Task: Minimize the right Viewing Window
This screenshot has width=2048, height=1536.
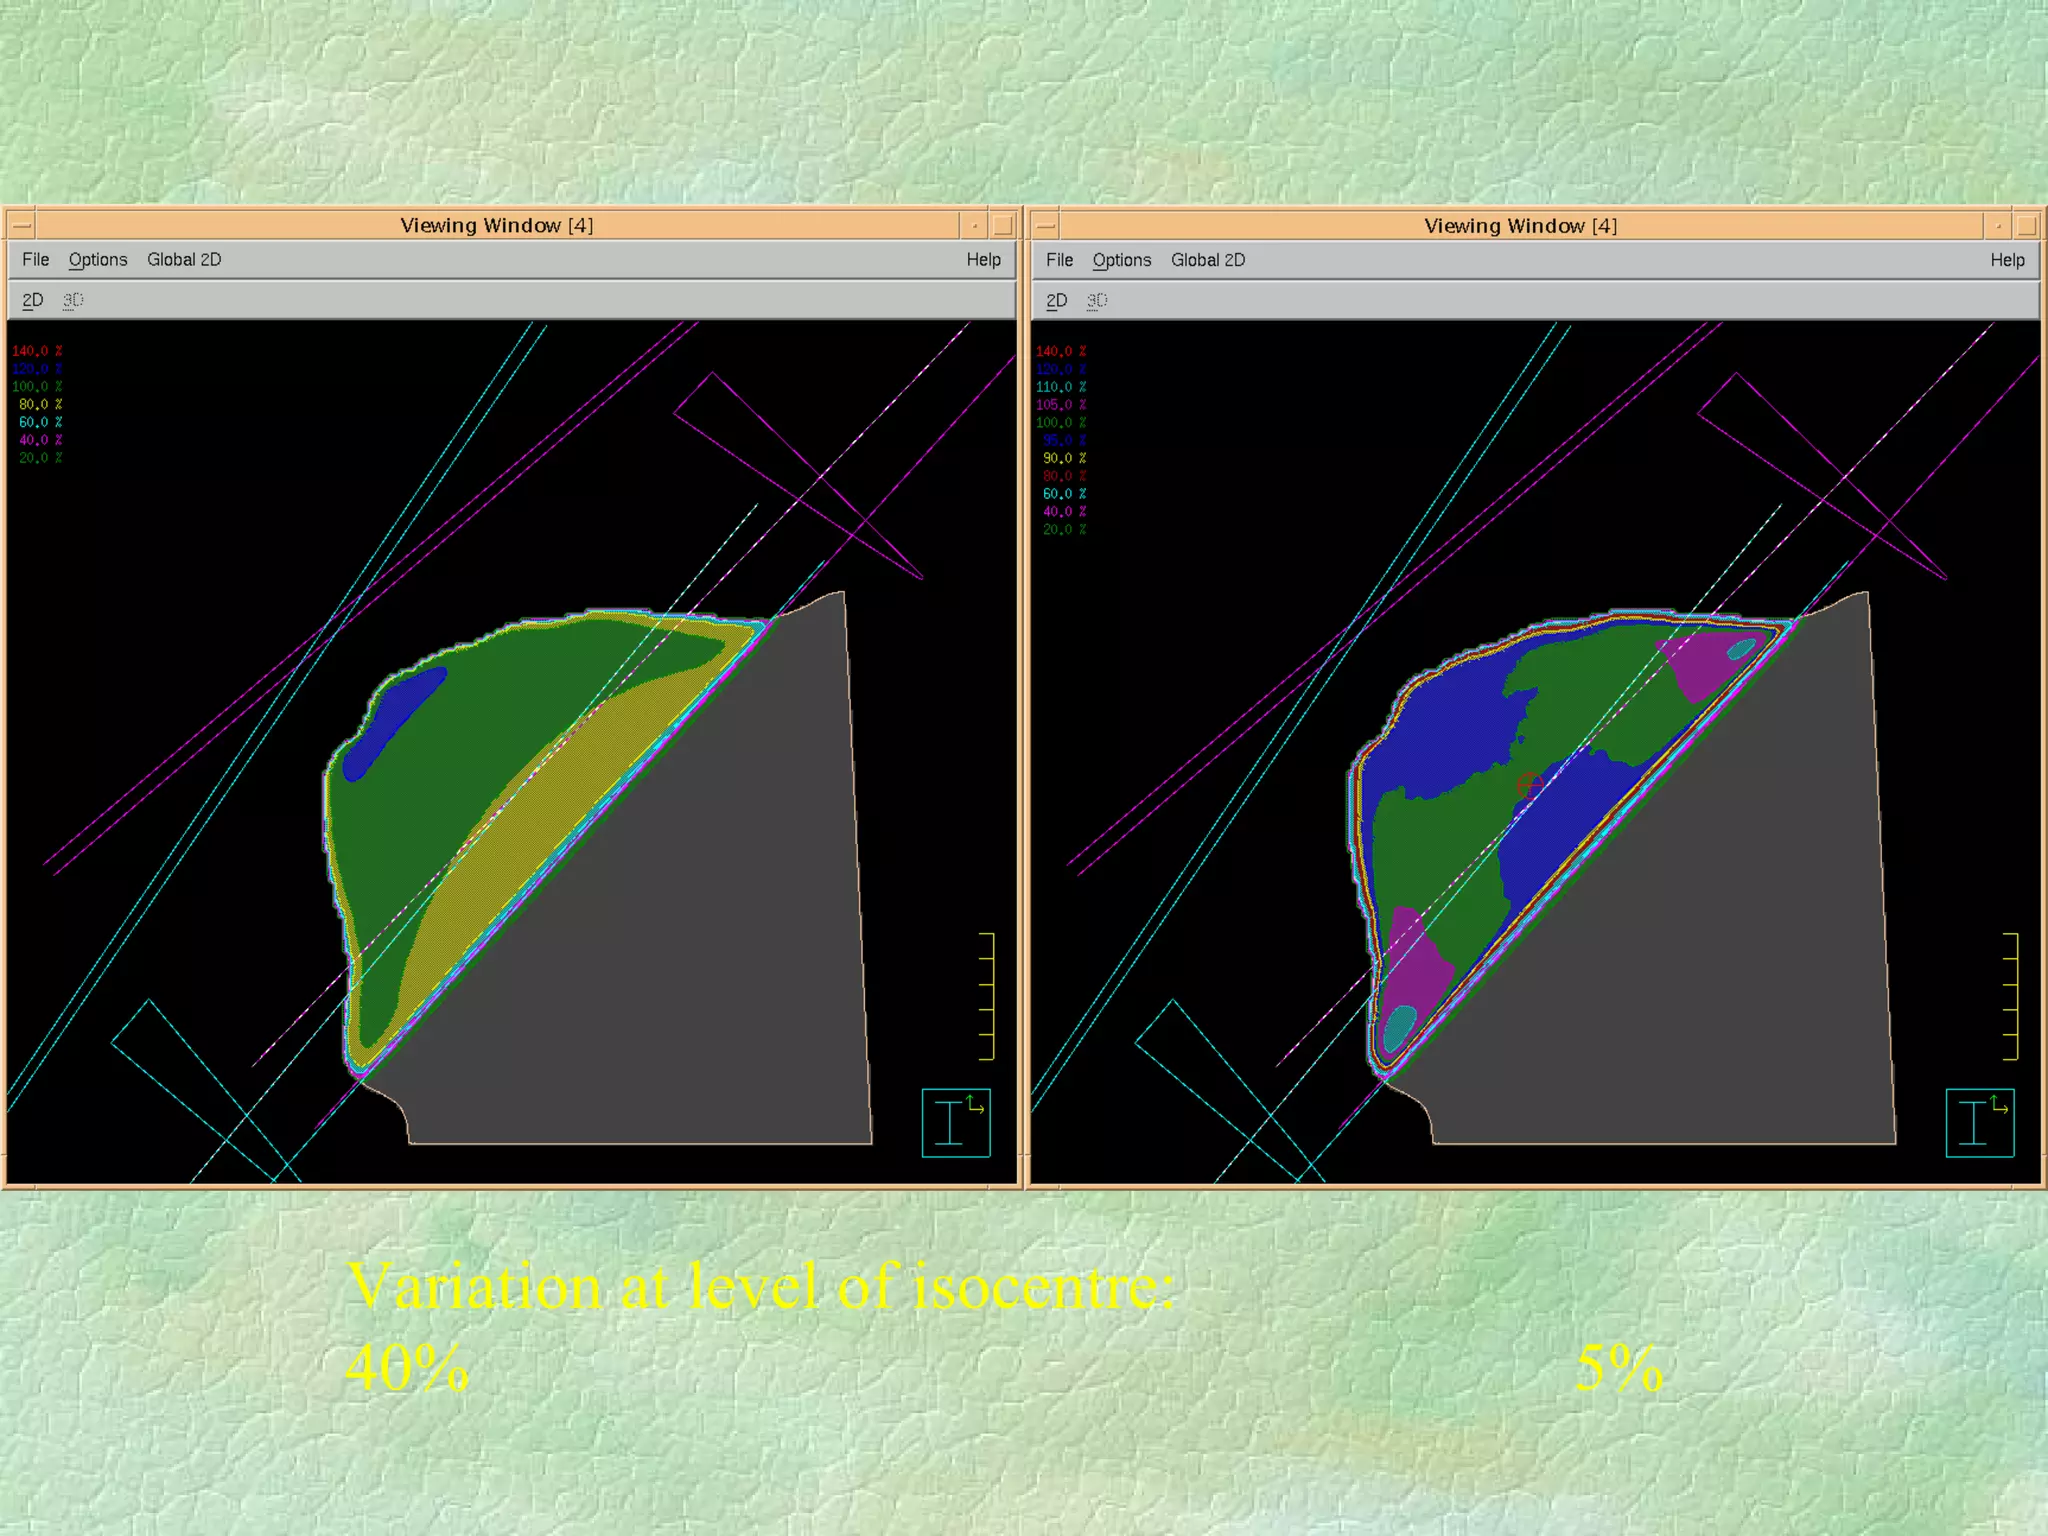Action: 1999,225
